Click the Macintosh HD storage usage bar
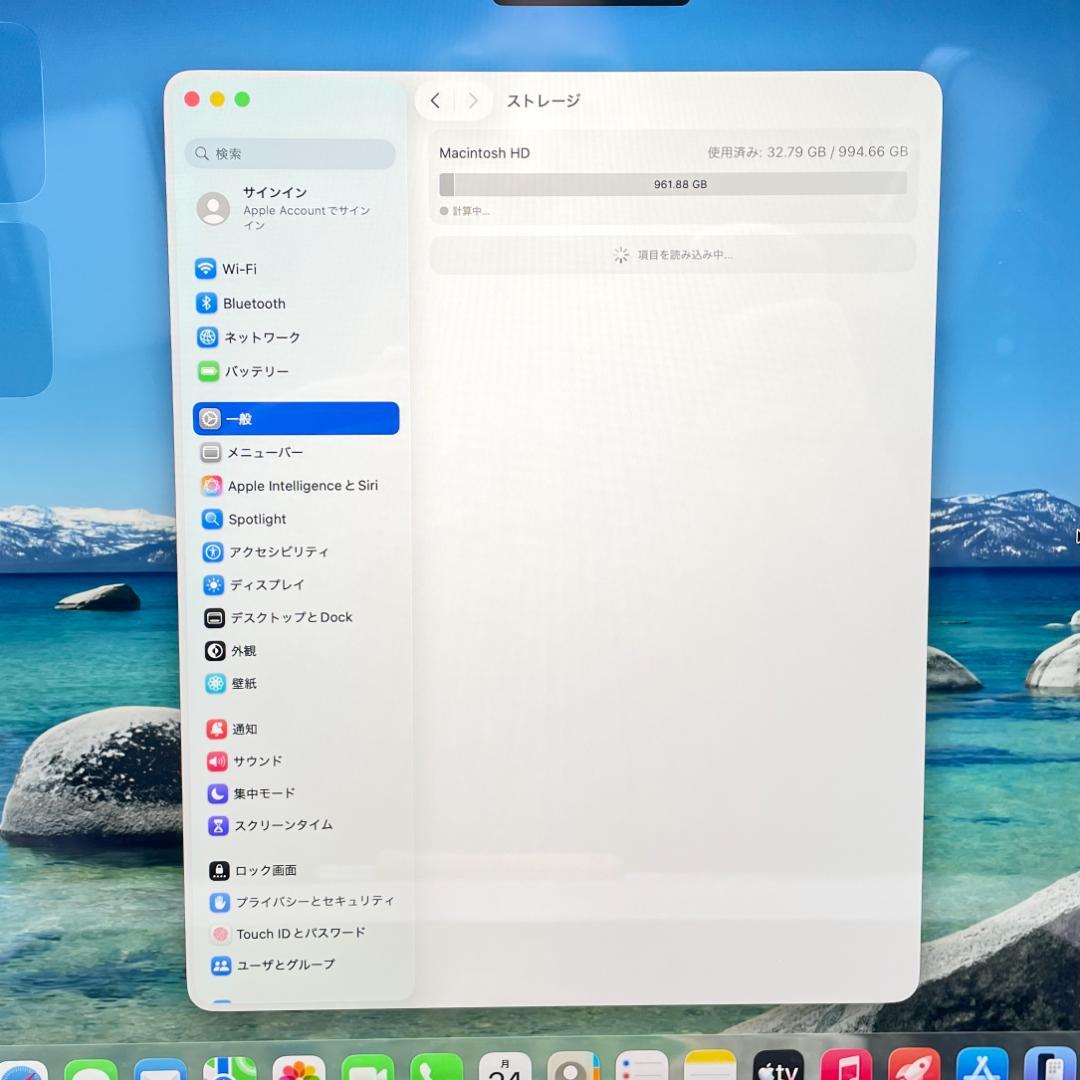 (x=673, y=184)
